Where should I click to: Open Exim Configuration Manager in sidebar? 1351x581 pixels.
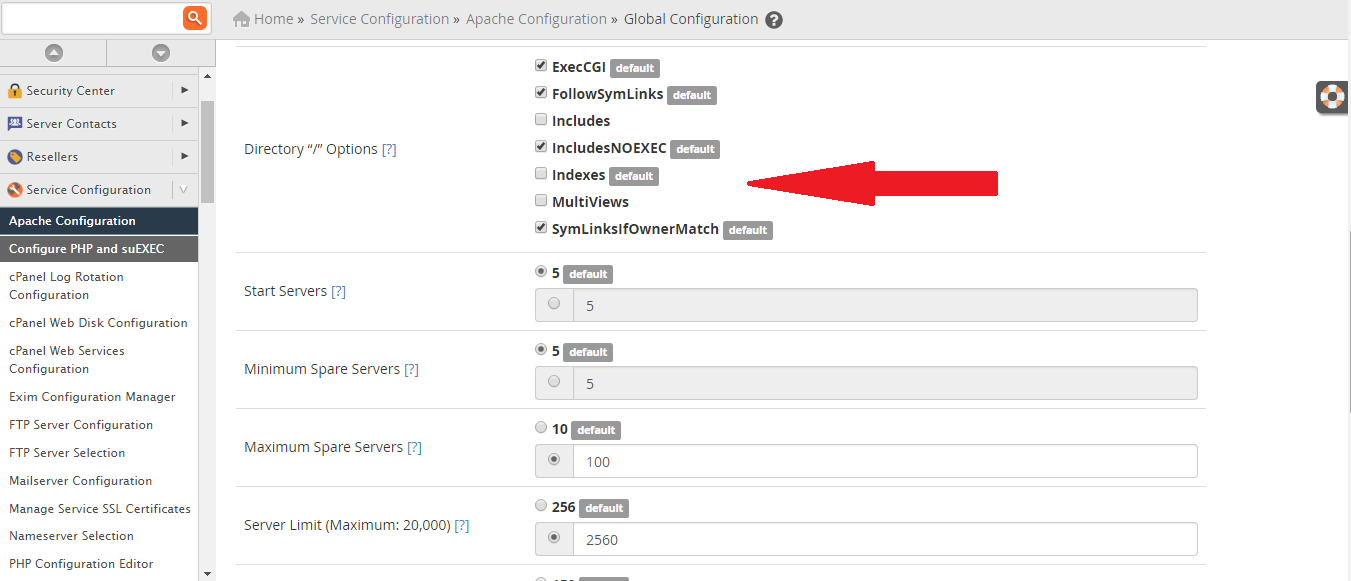[x=92, y=397]
